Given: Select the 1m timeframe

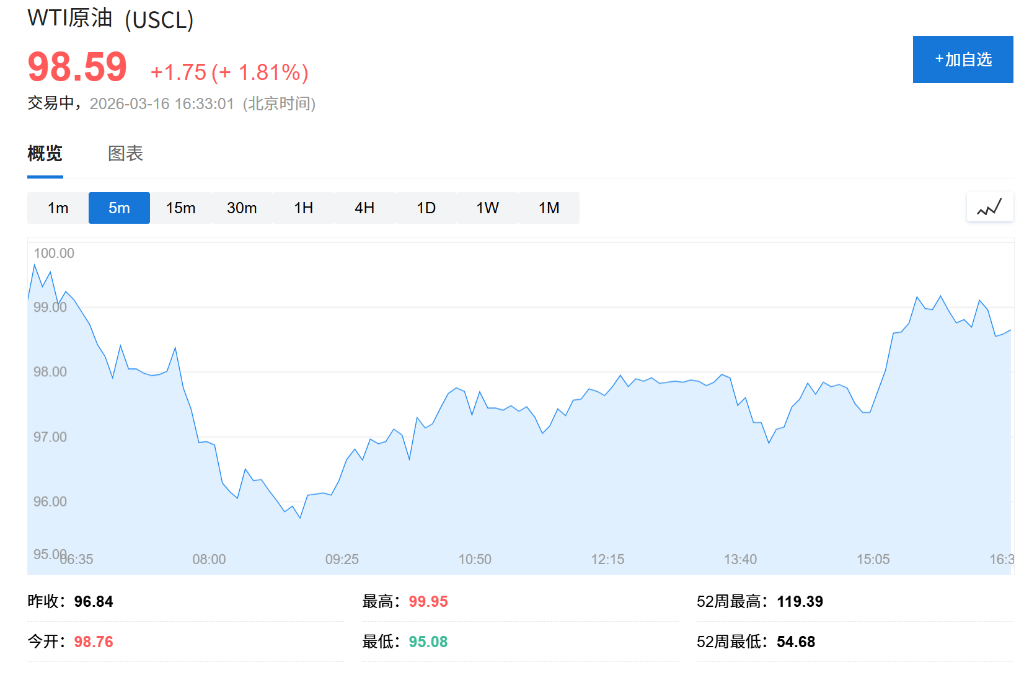Looking at the screenshot, I should (58, 208).
